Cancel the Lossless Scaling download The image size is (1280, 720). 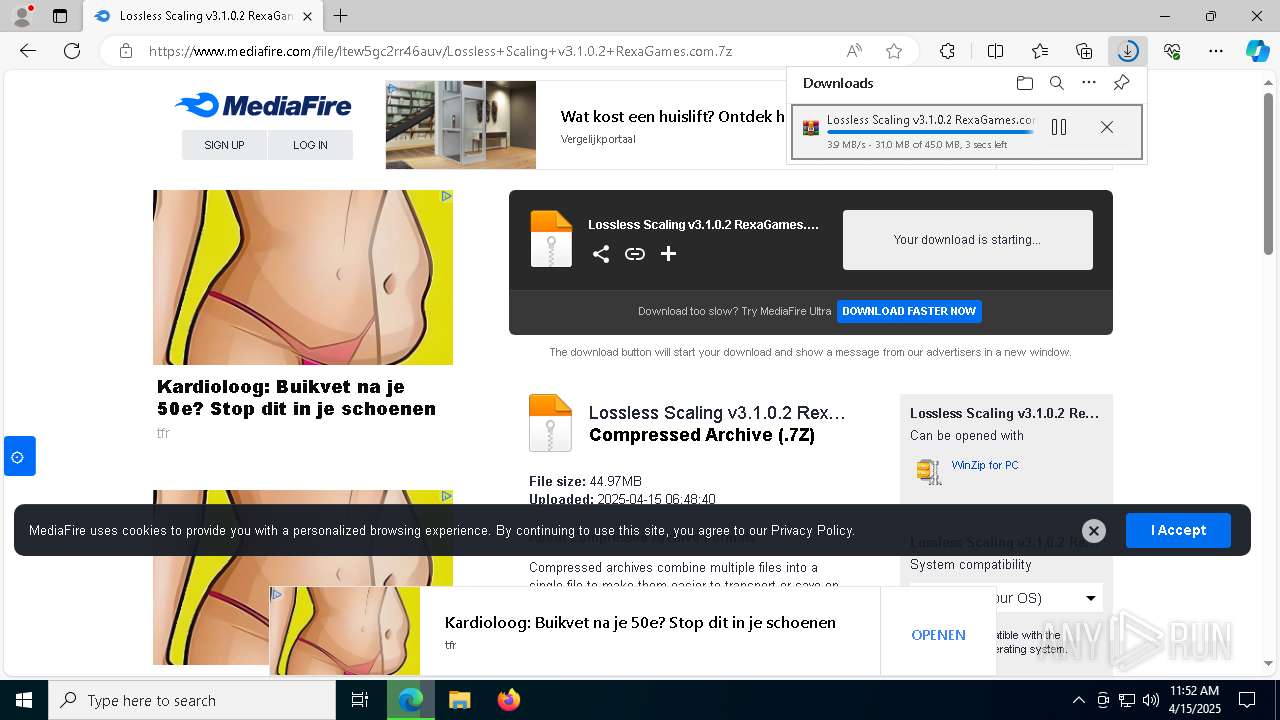coord(1107,127)
